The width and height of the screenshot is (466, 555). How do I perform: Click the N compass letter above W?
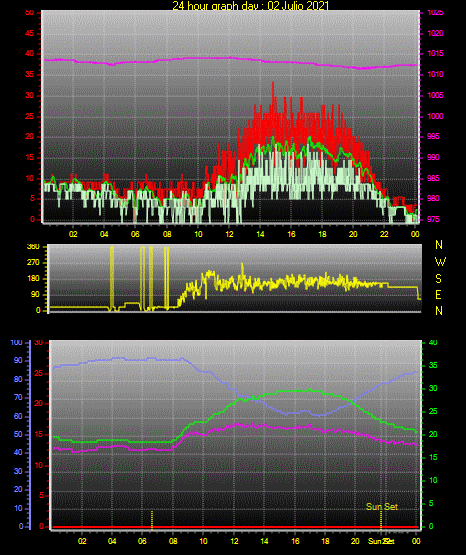pos(439,245)
